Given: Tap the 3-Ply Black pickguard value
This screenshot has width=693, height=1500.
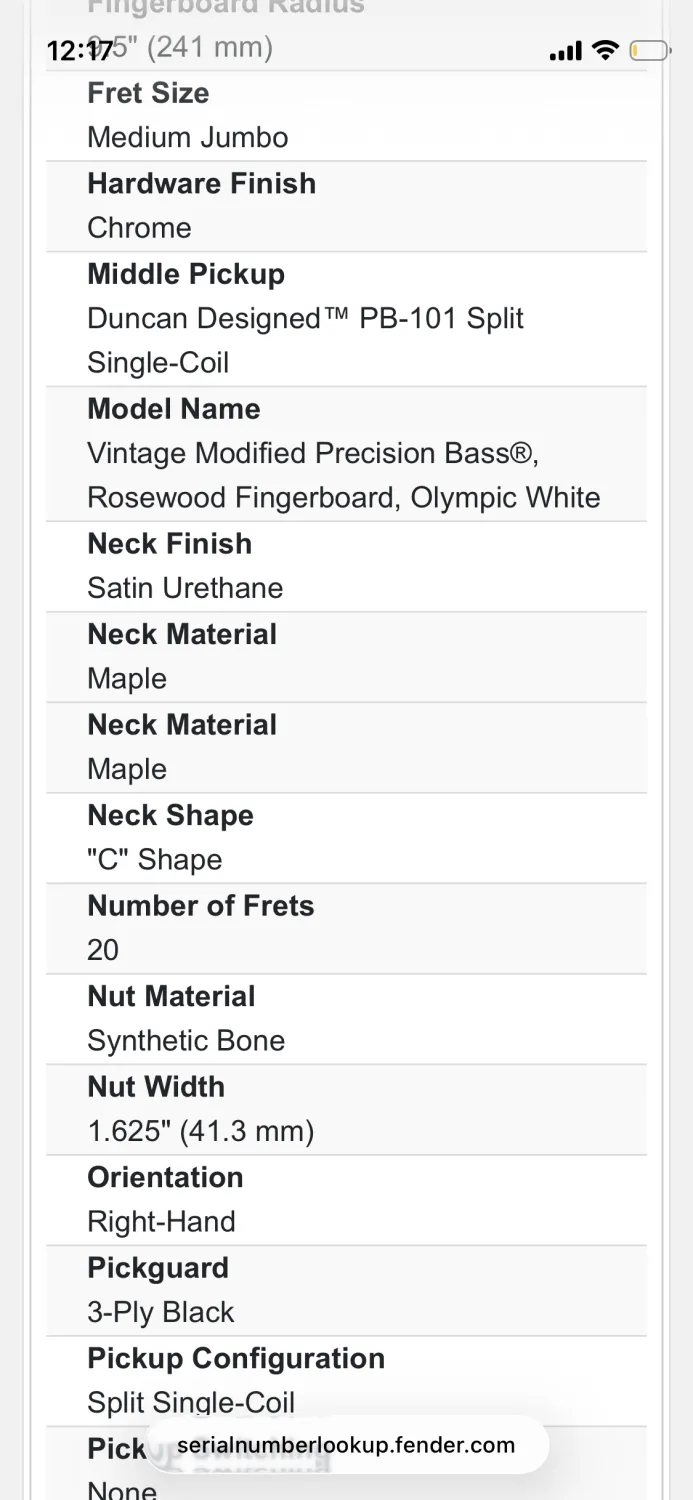Looking at the screenshot, I should 160,1312.
